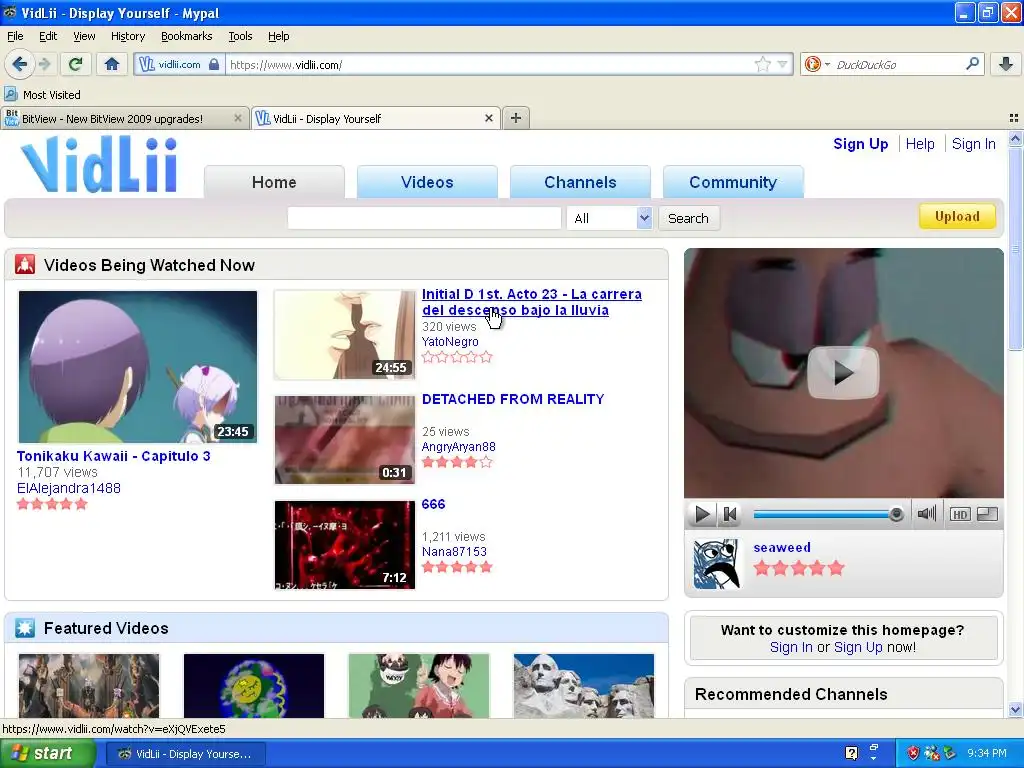Toggle the player's fullscreen size button
This screenshot has width=1024, height=768.
[x=987, y=515]
